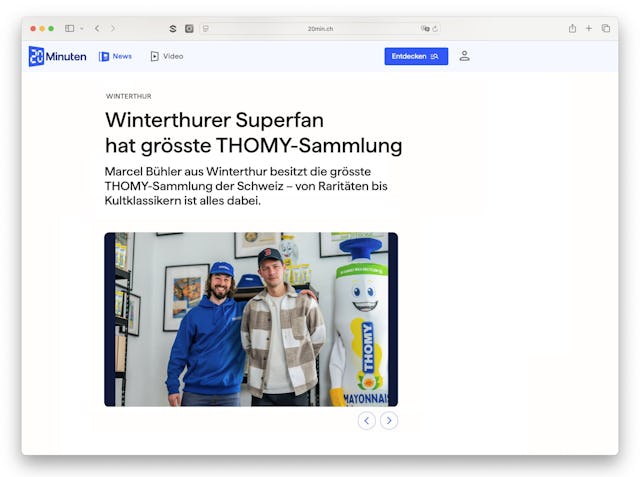Open the user profile icon
Screen dimensions: 640x477
pos(464,56)
